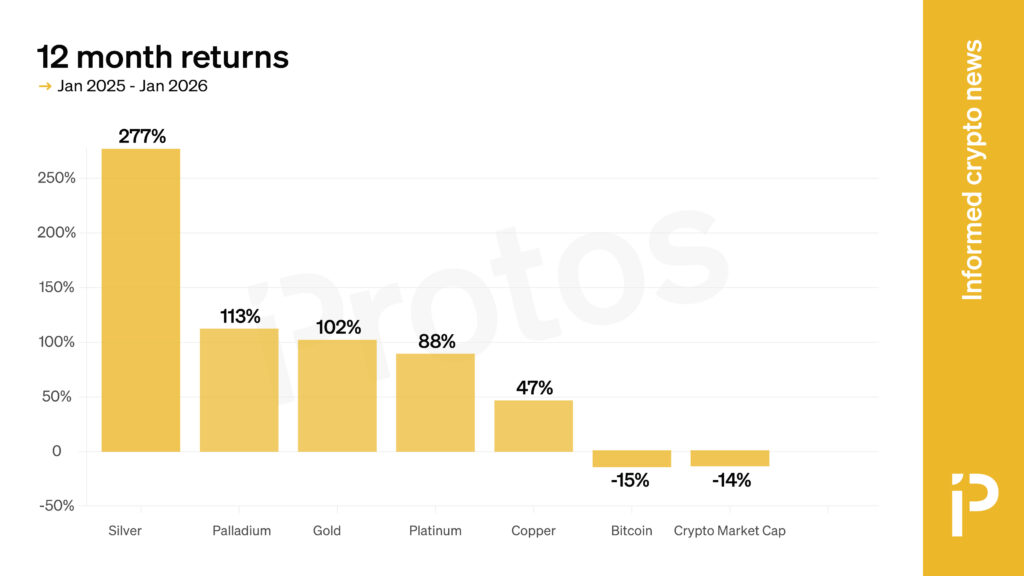Screen dimensions: 1024x576
Task: Click the -14% value label
Action: click(x=731, y=480)
